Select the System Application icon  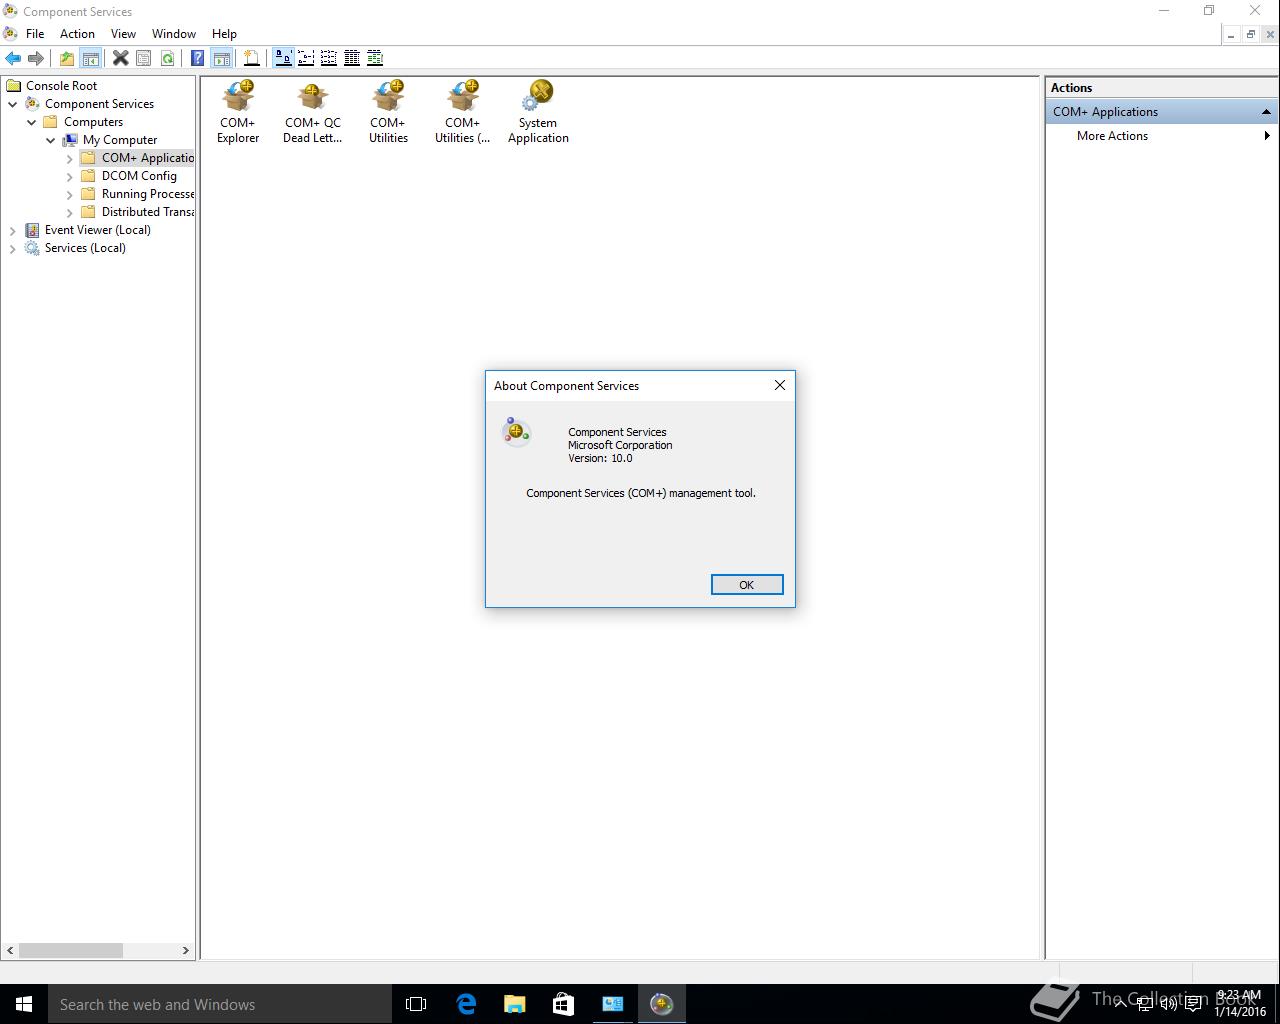click(538, 112)
